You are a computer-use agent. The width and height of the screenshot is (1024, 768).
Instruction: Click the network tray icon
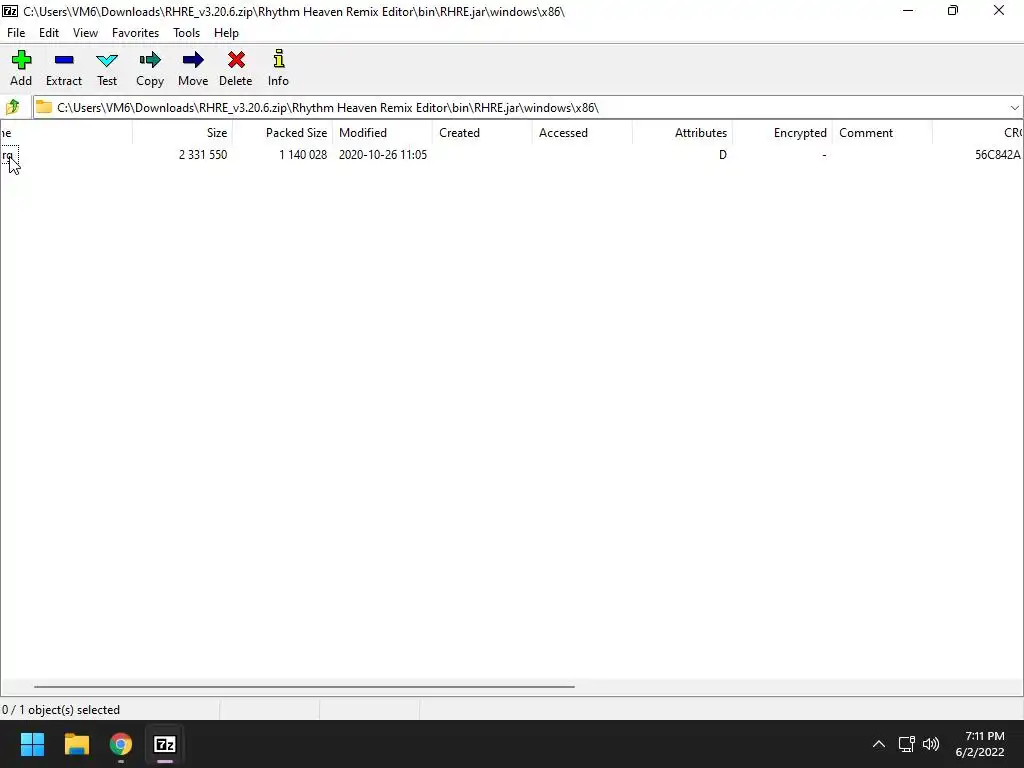[906, 744]
